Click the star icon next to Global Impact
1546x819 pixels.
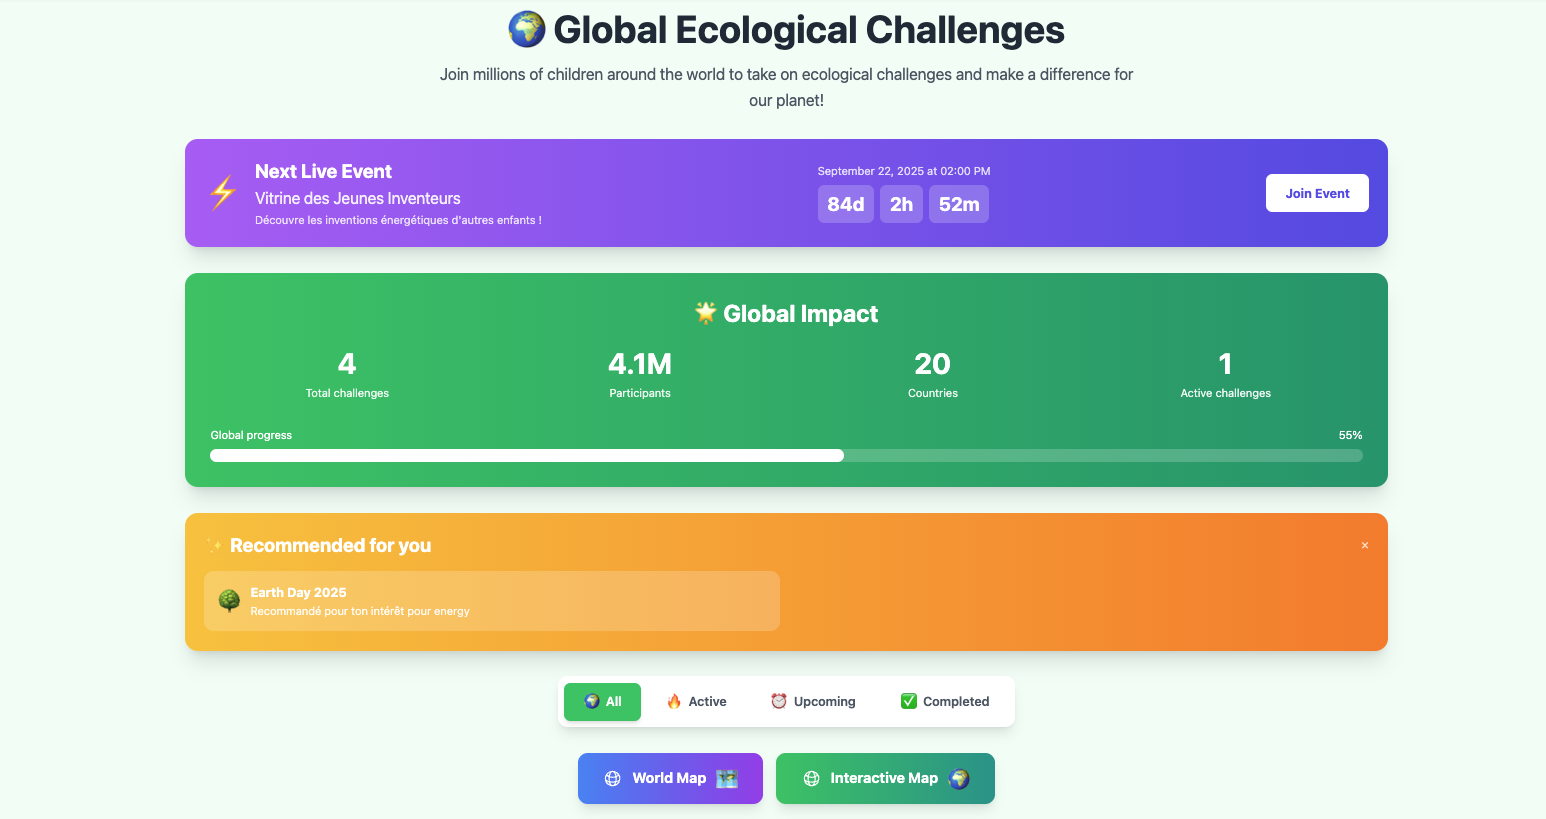click(706, 313)
